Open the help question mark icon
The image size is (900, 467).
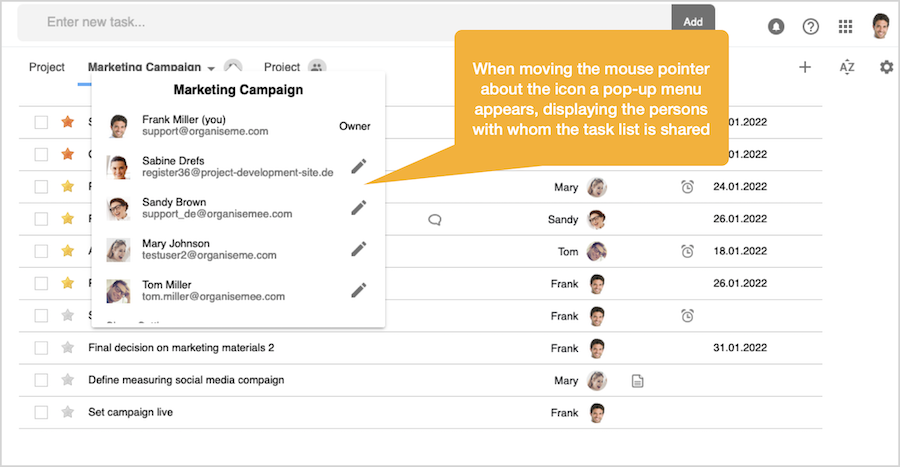coord(811,26)
